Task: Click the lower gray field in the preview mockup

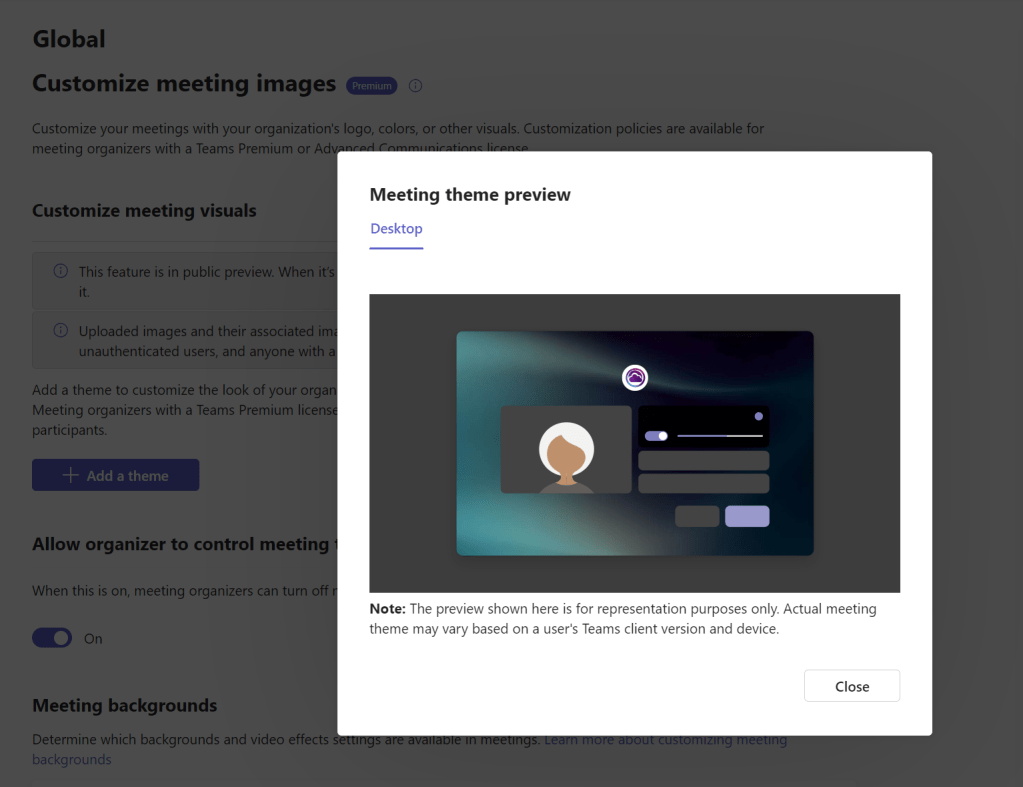Action: click(703, 484)
